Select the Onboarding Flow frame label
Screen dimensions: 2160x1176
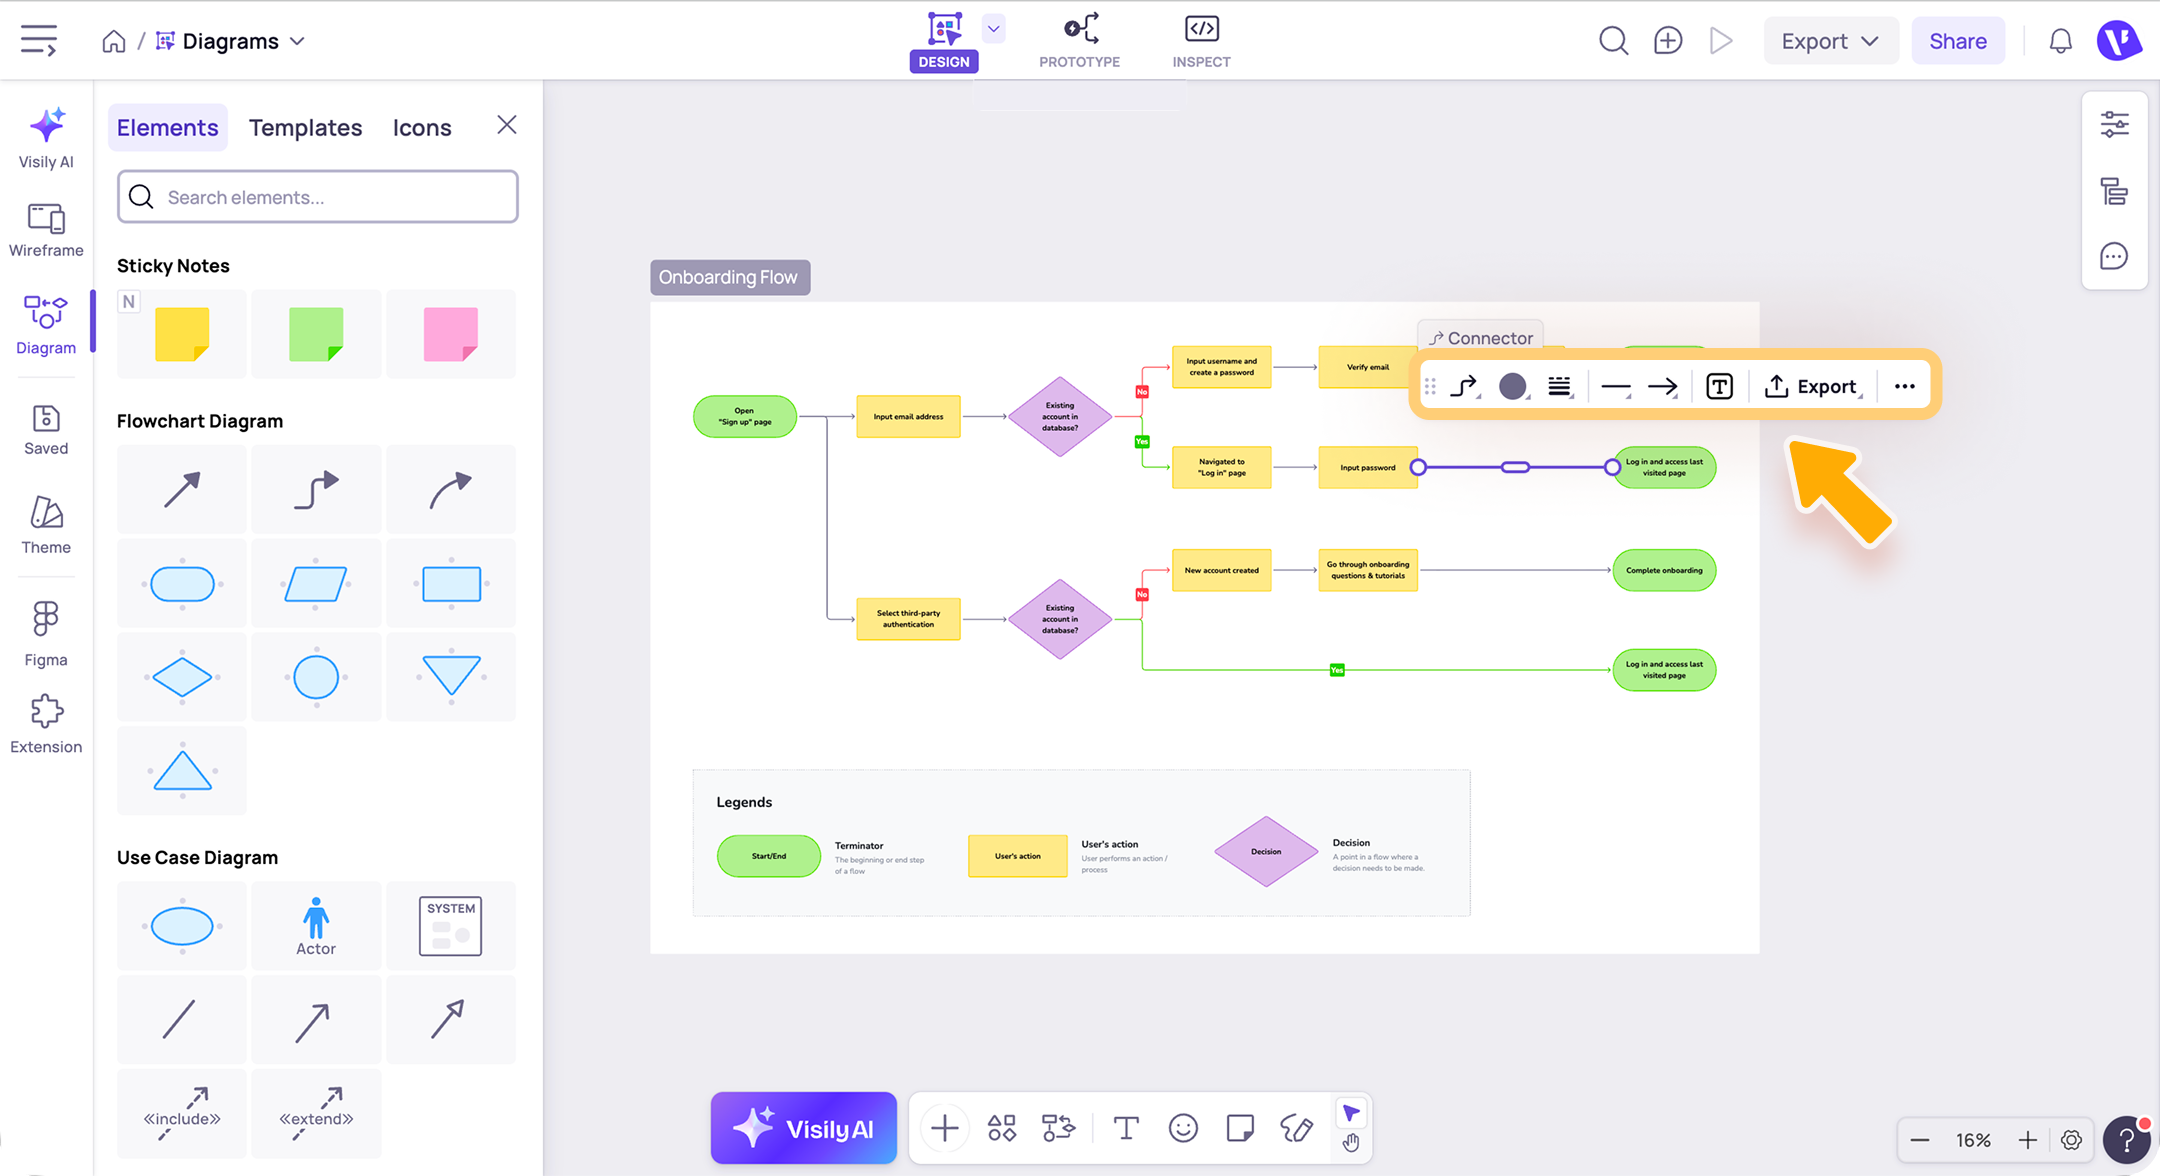[730, 277]
